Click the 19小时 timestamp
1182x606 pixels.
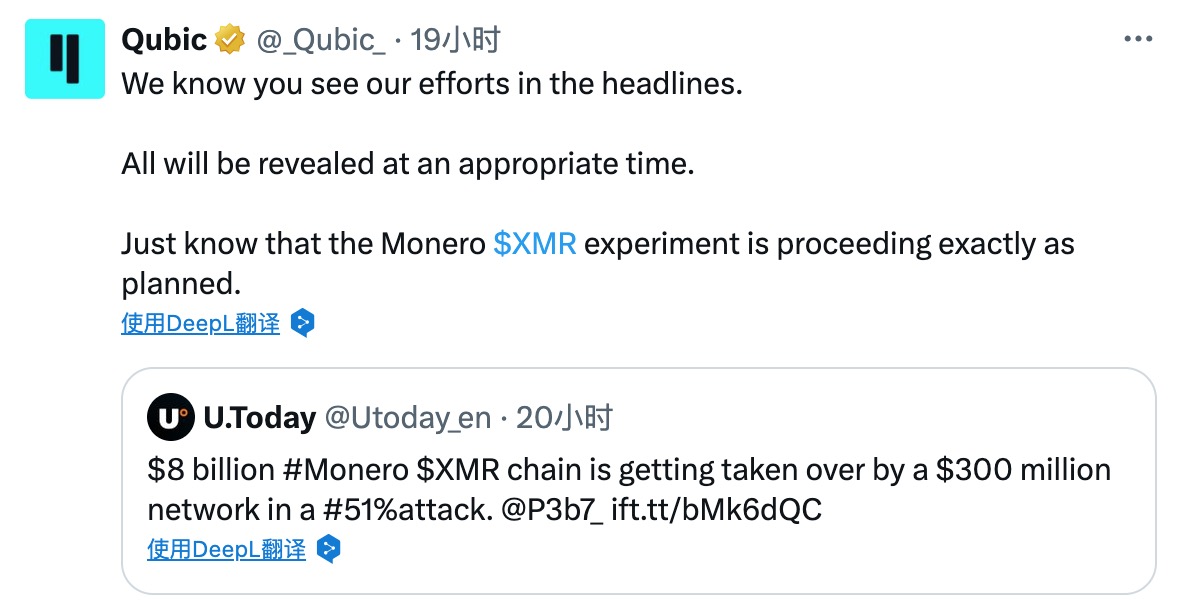(x=455, y=39)
